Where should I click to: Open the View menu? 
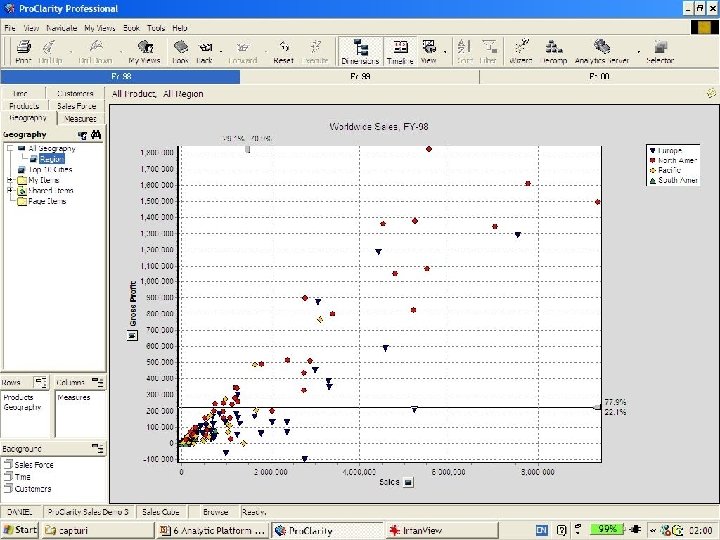point(31,28)
